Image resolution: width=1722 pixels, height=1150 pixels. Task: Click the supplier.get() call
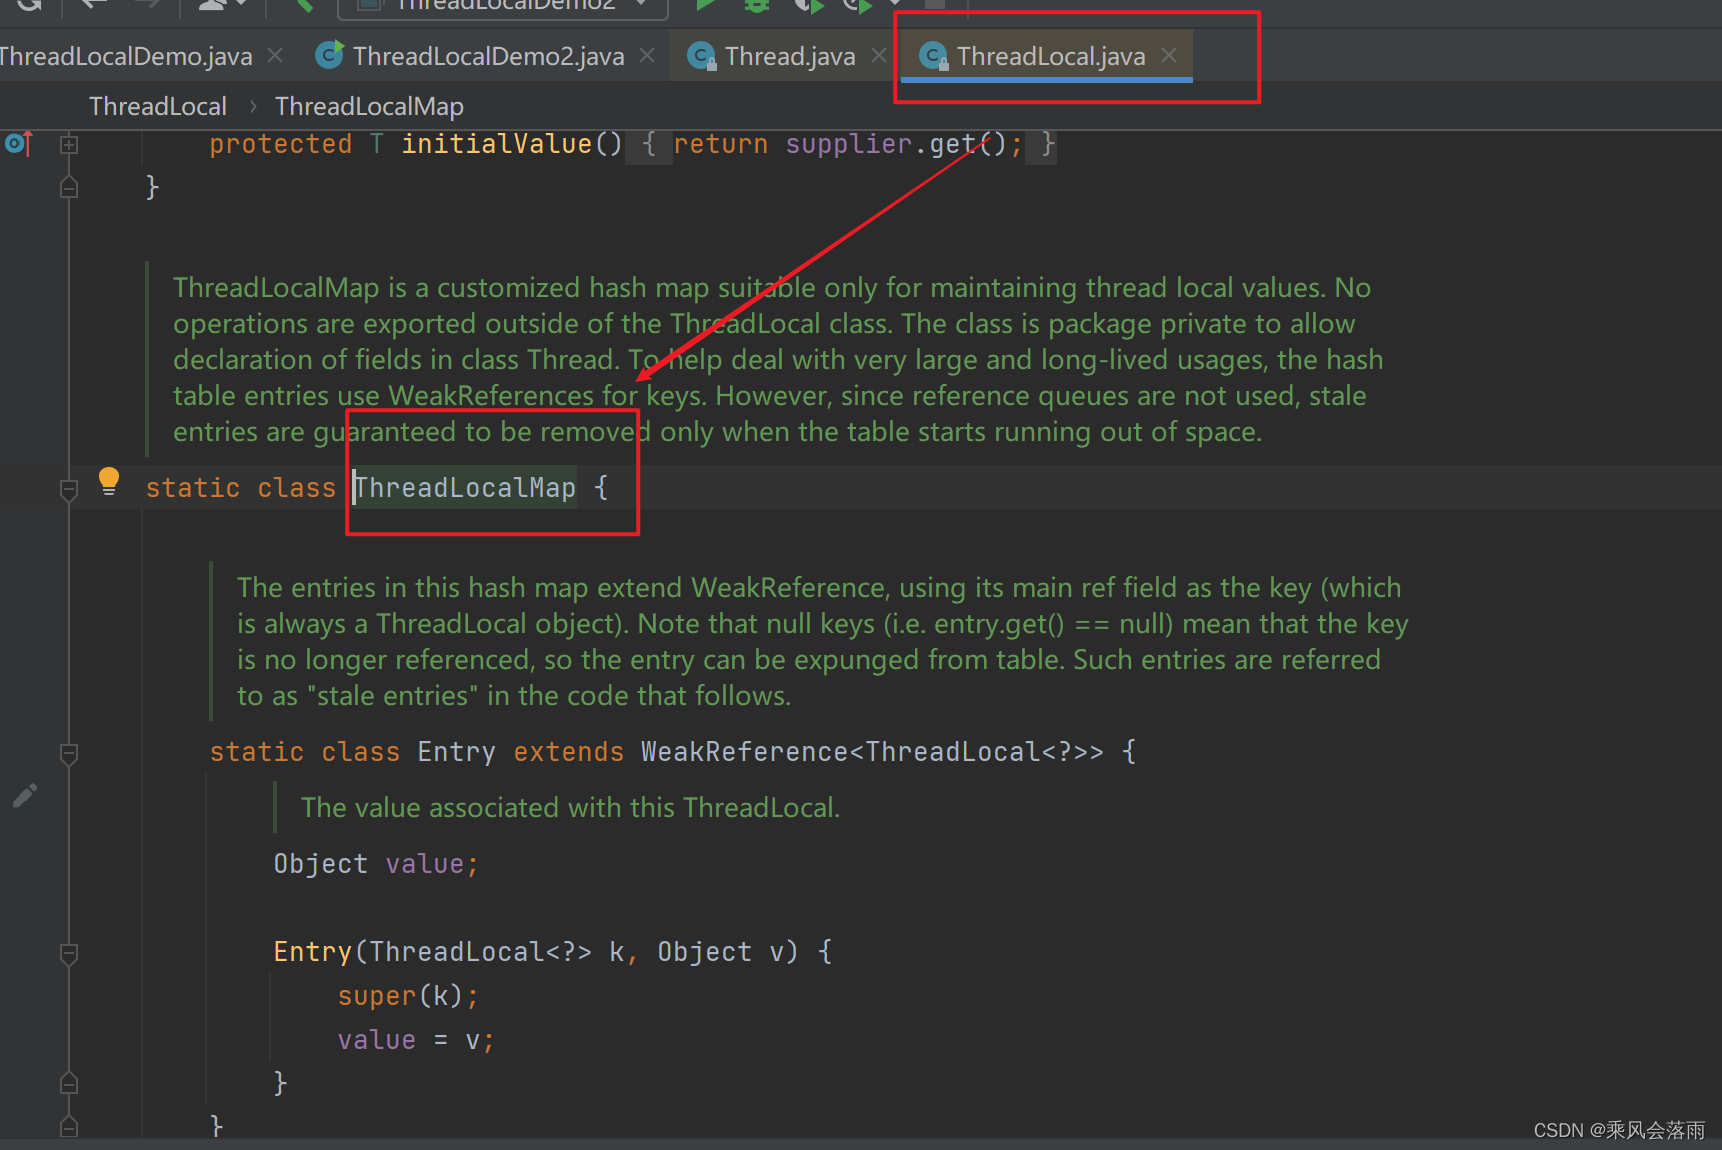895,144
